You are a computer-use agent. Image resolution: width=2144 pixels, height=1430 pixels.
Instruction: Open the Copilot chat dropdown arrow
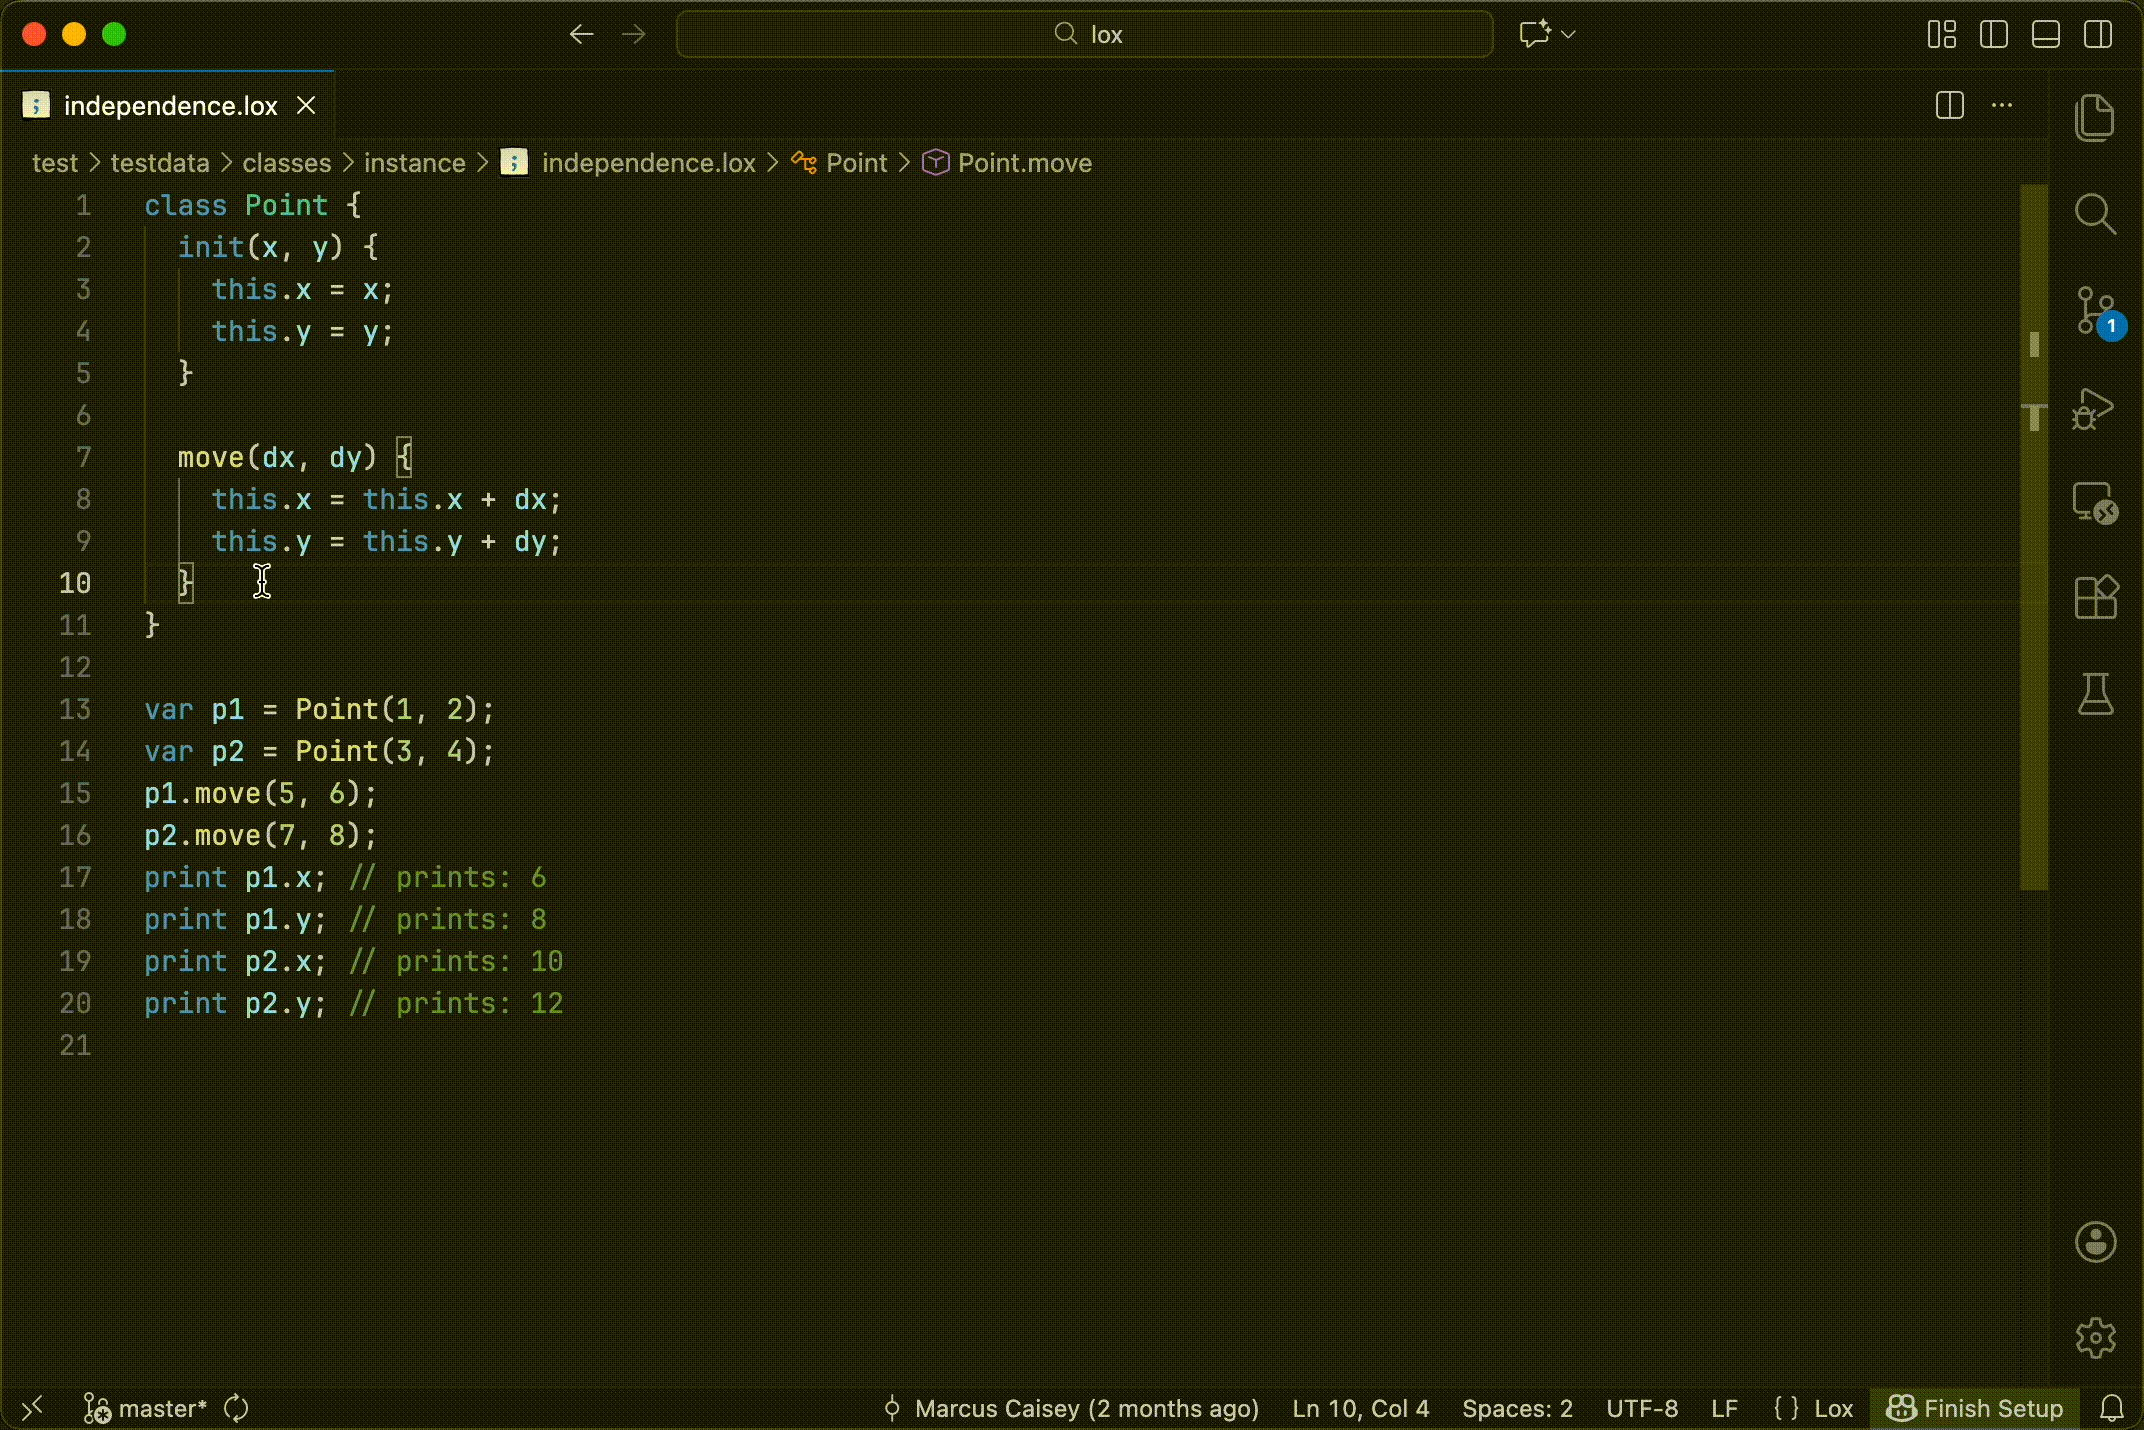(x=1568, y=34)
